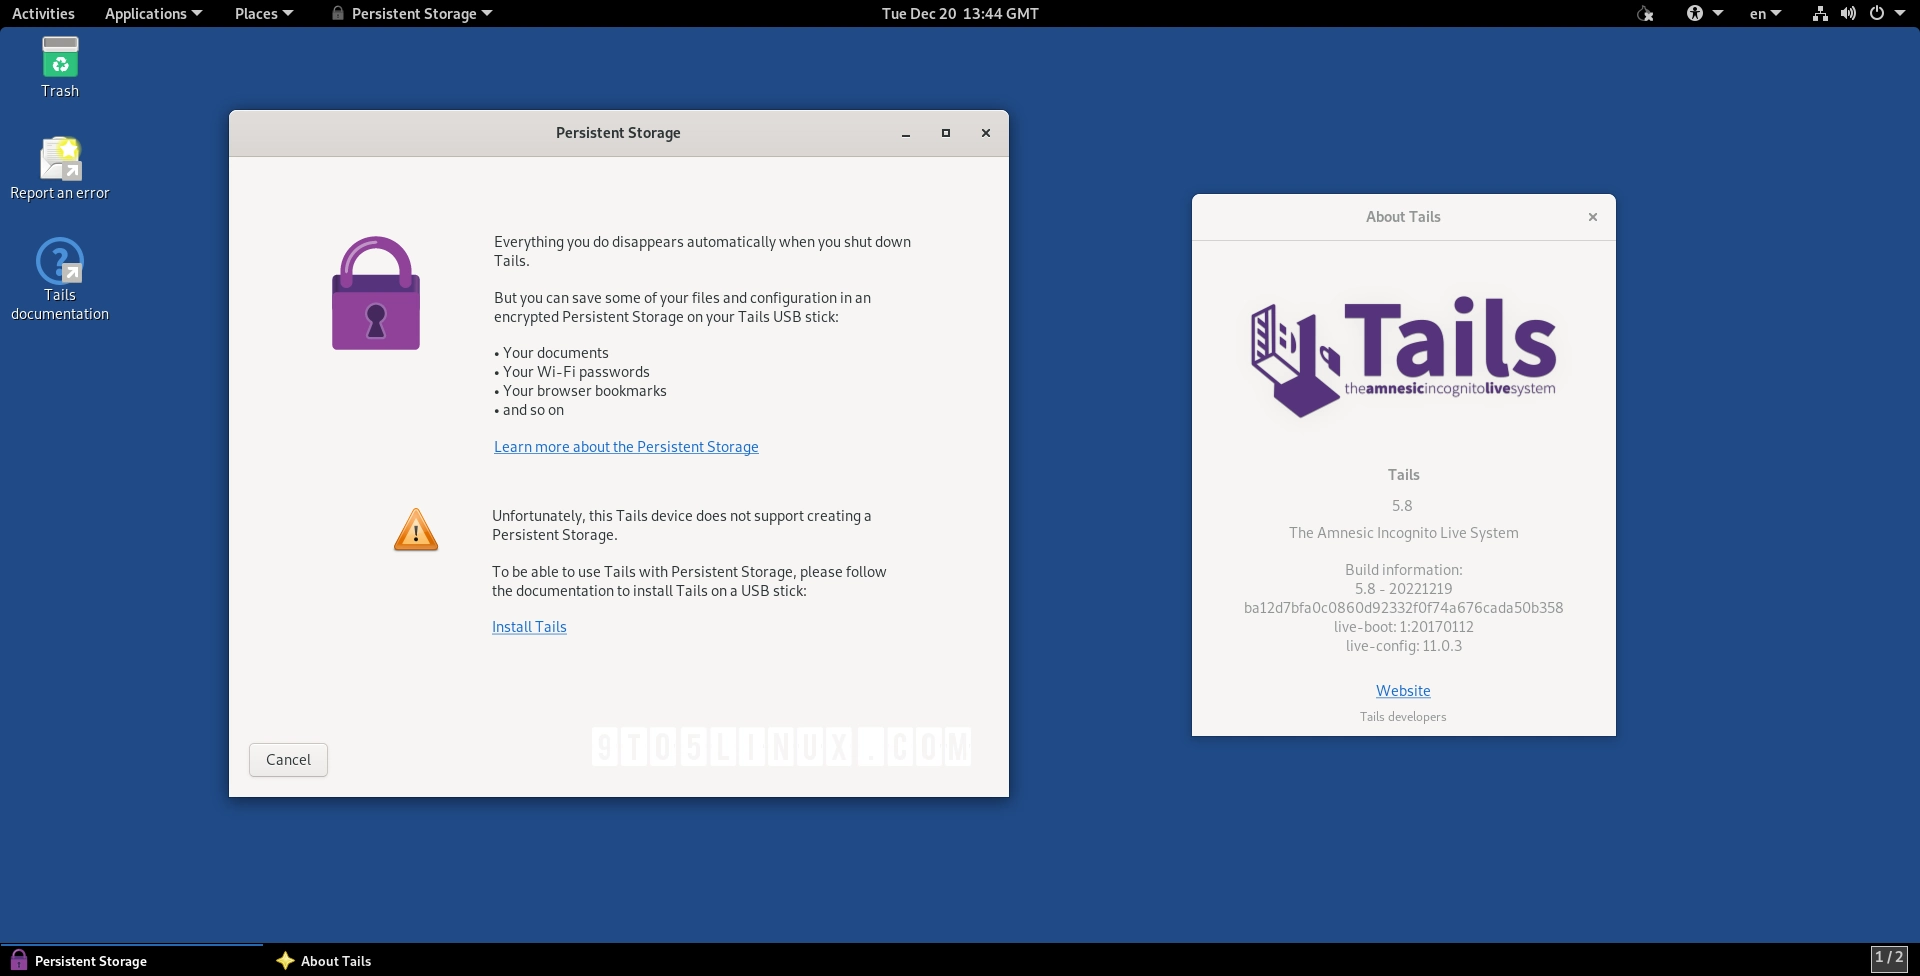
Task: Open the Website link in About Tails
Action: 1402,690
